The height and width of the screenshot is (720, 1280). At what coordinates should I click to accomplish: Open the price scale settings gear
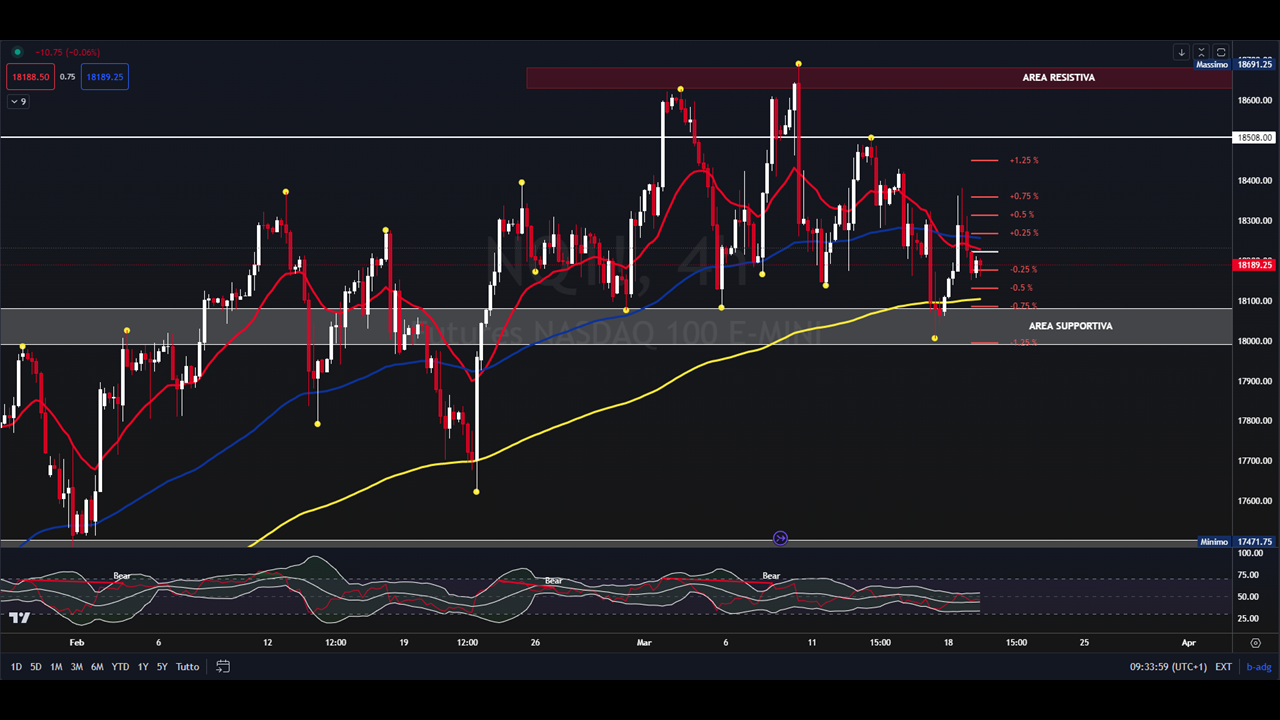(1256, 643)
